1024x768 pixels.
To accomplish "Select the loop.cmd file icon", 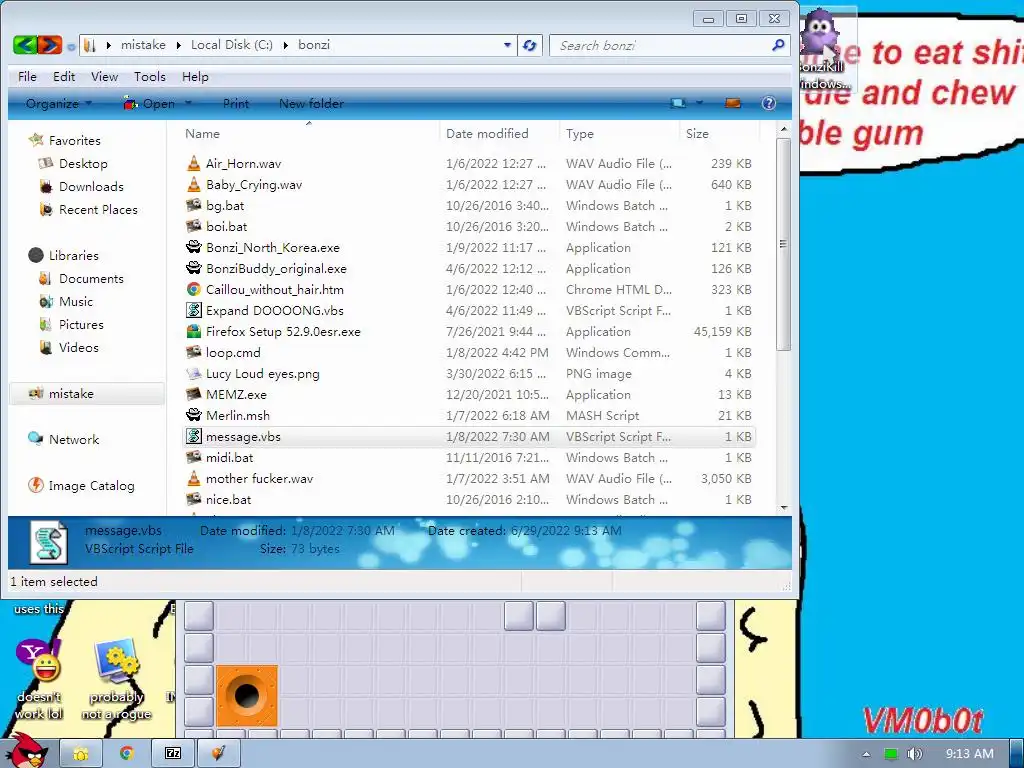I will pos(193,352).
